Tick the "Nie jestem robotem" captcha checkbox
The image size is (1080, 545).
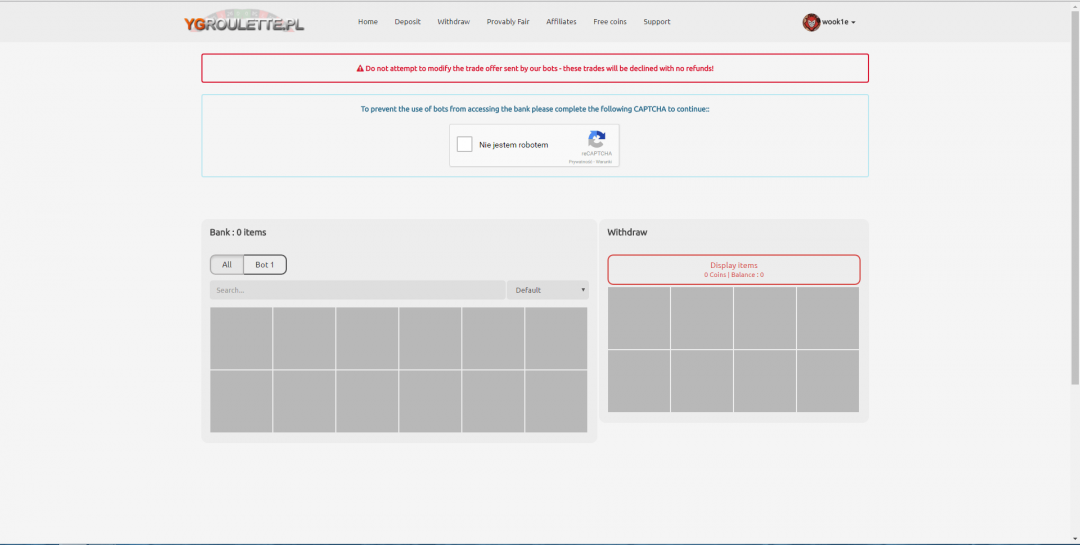tap(464, 145)
